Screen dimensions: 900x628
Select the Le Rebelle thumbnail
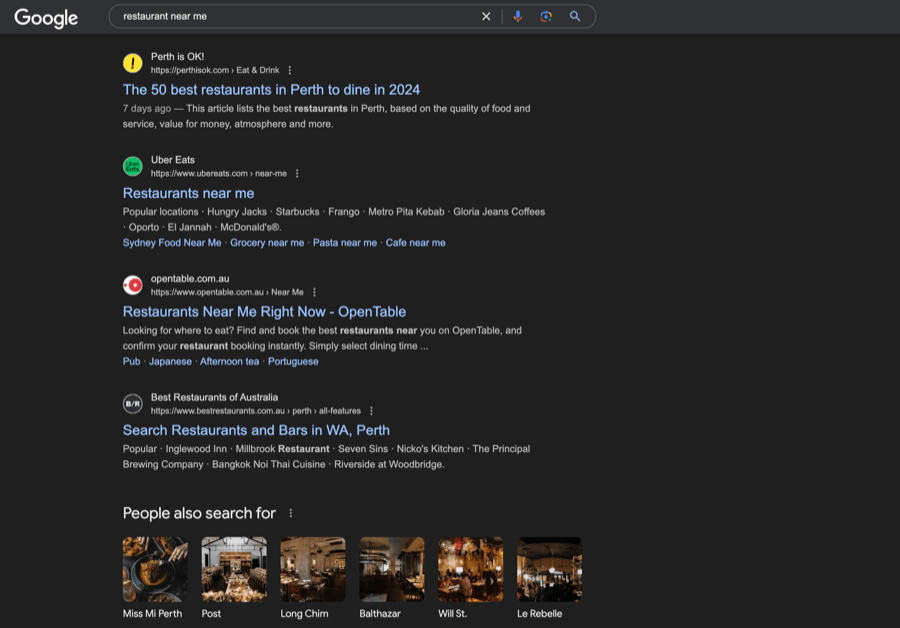click(550, 569)
